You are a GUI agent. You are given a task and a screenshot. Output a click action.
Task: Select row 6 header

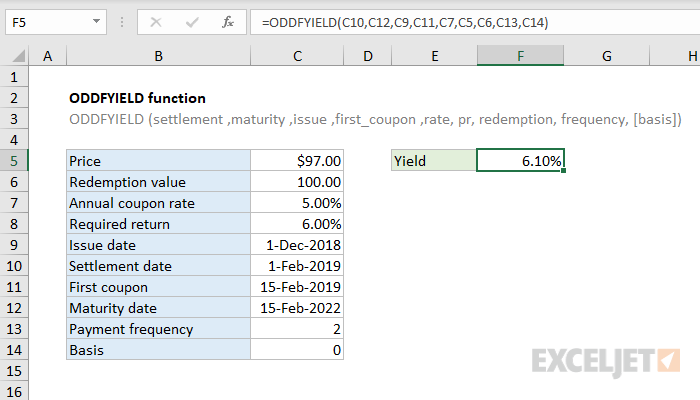14,182
